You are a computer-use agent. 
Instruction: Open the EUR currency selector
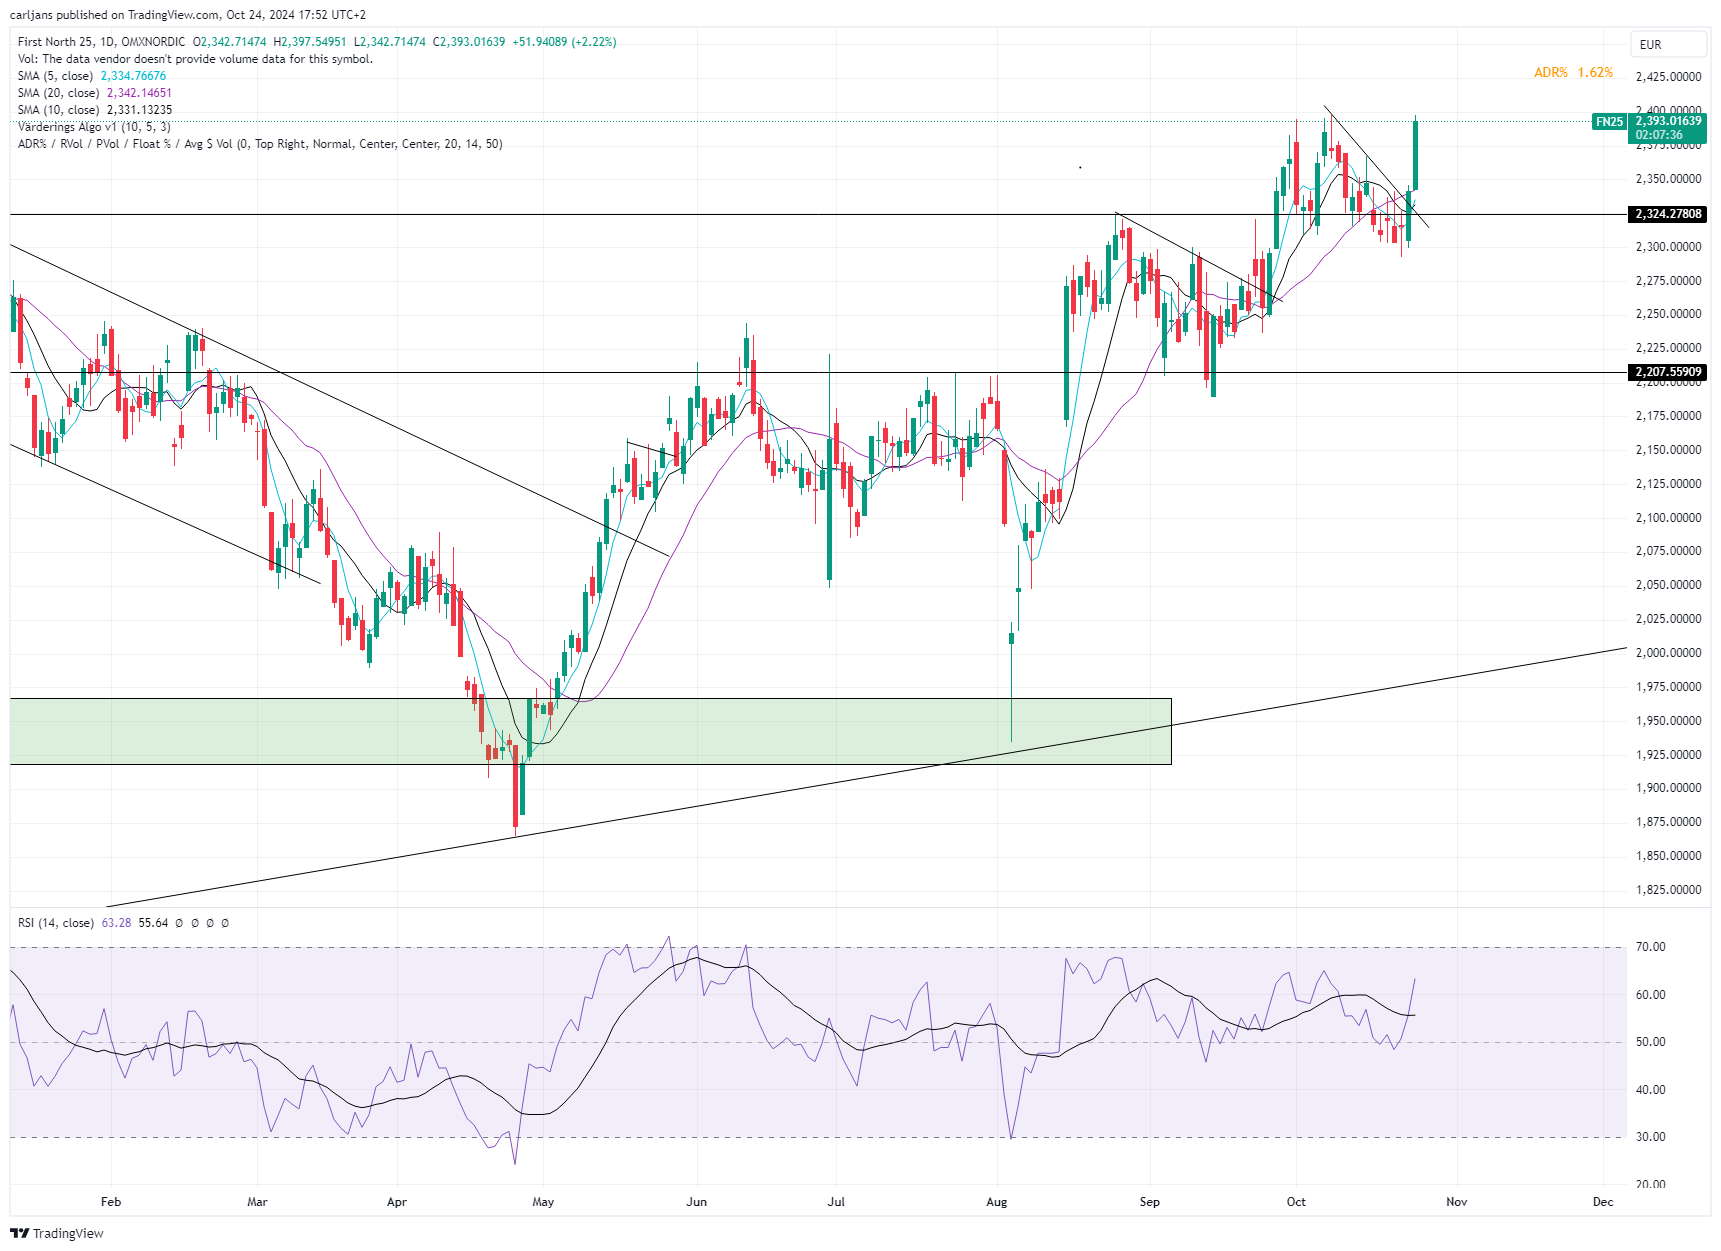(x=1669, y=44)
